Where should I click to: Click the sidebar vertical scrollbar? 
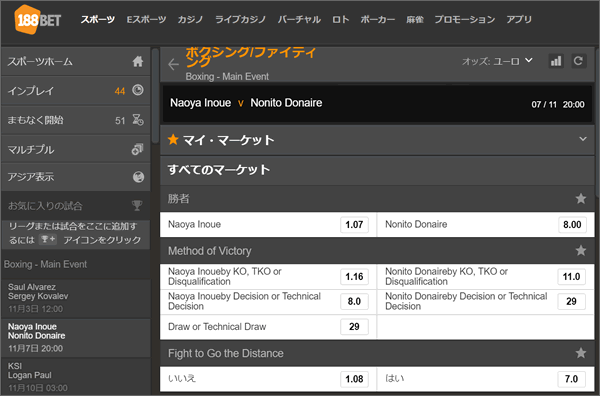[x=155, y=96]
